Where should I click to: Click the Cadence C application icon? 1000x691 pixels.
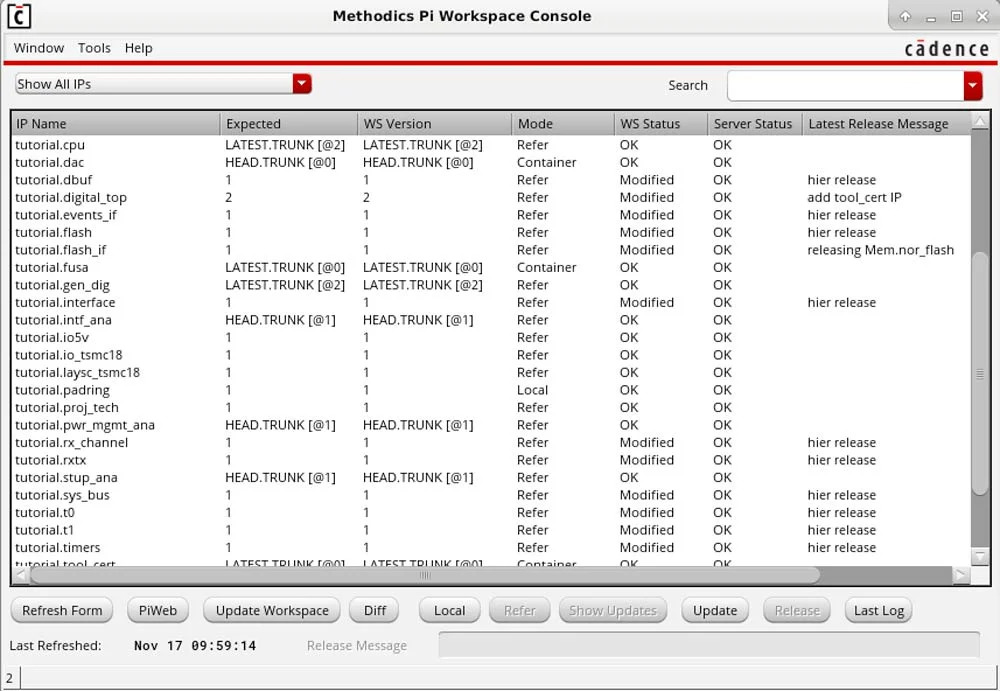tap(17, 16)
